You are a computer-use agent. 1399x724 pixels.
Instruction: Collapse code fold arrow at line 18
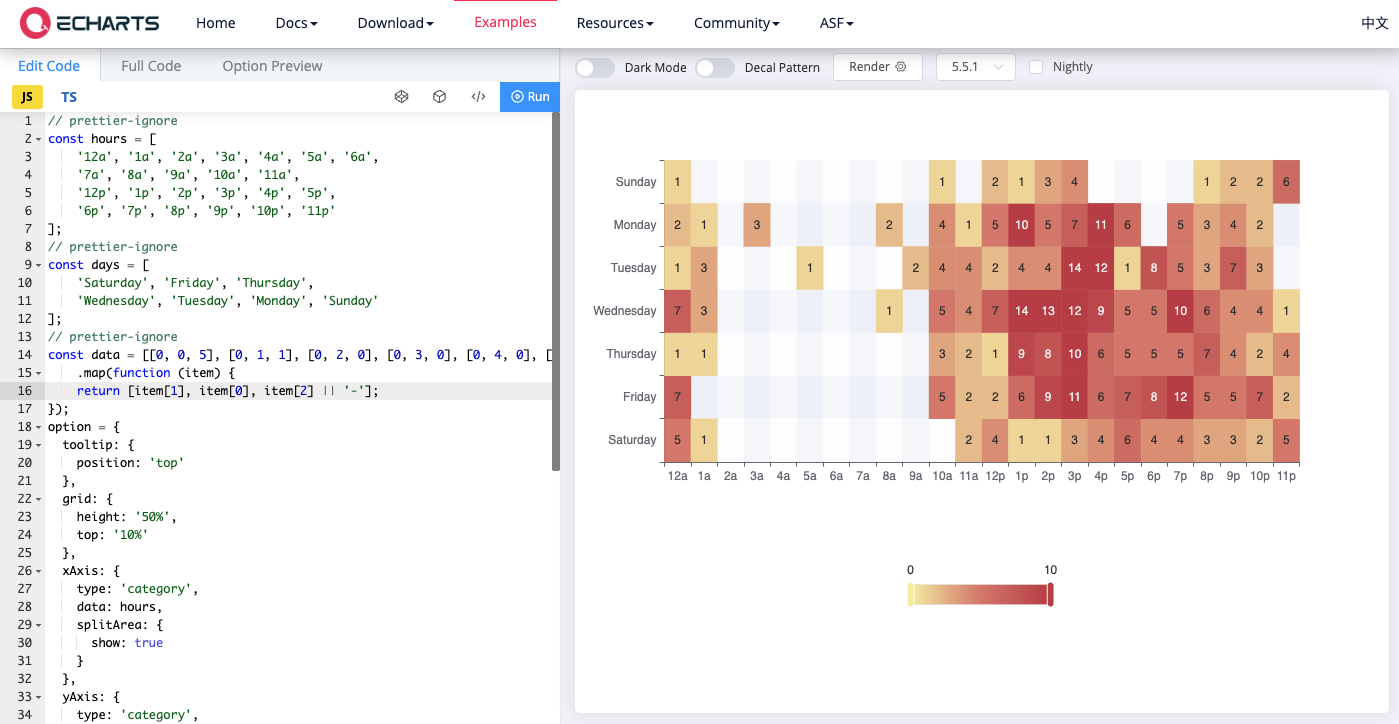[x=38, y=427]
